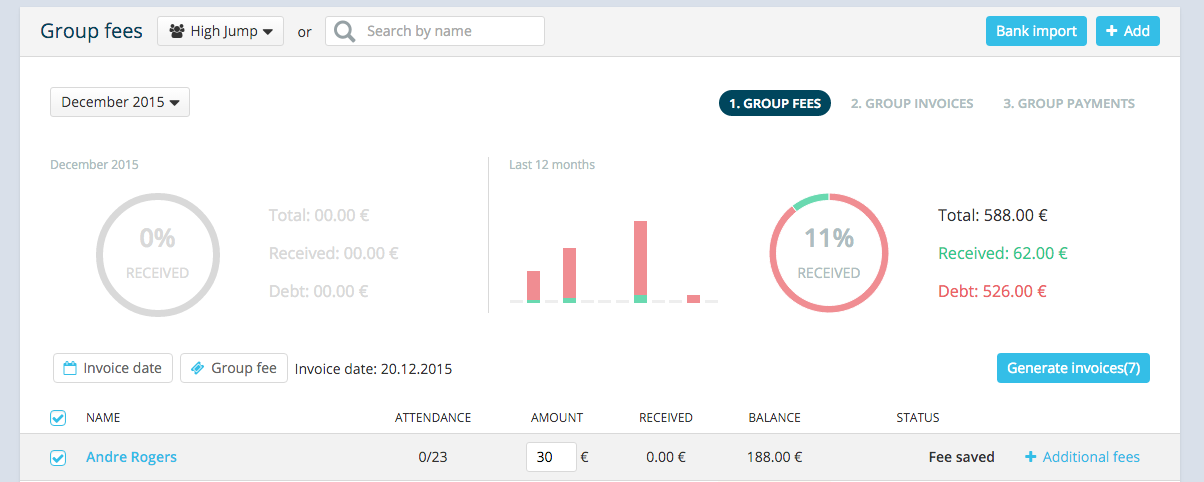The image size is (1204, 482).
Task: Click the 0.00 € received value
Action: [x=666, y=457]
